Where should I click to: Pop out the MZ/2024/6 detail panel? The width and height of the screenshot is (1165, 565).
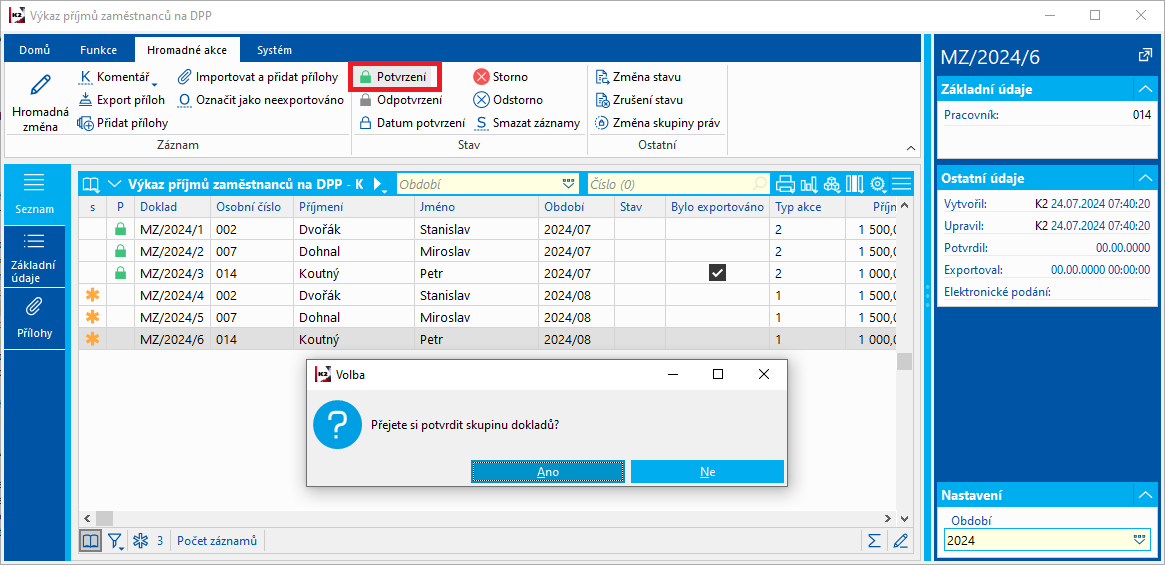click(x=1144, y=56)
